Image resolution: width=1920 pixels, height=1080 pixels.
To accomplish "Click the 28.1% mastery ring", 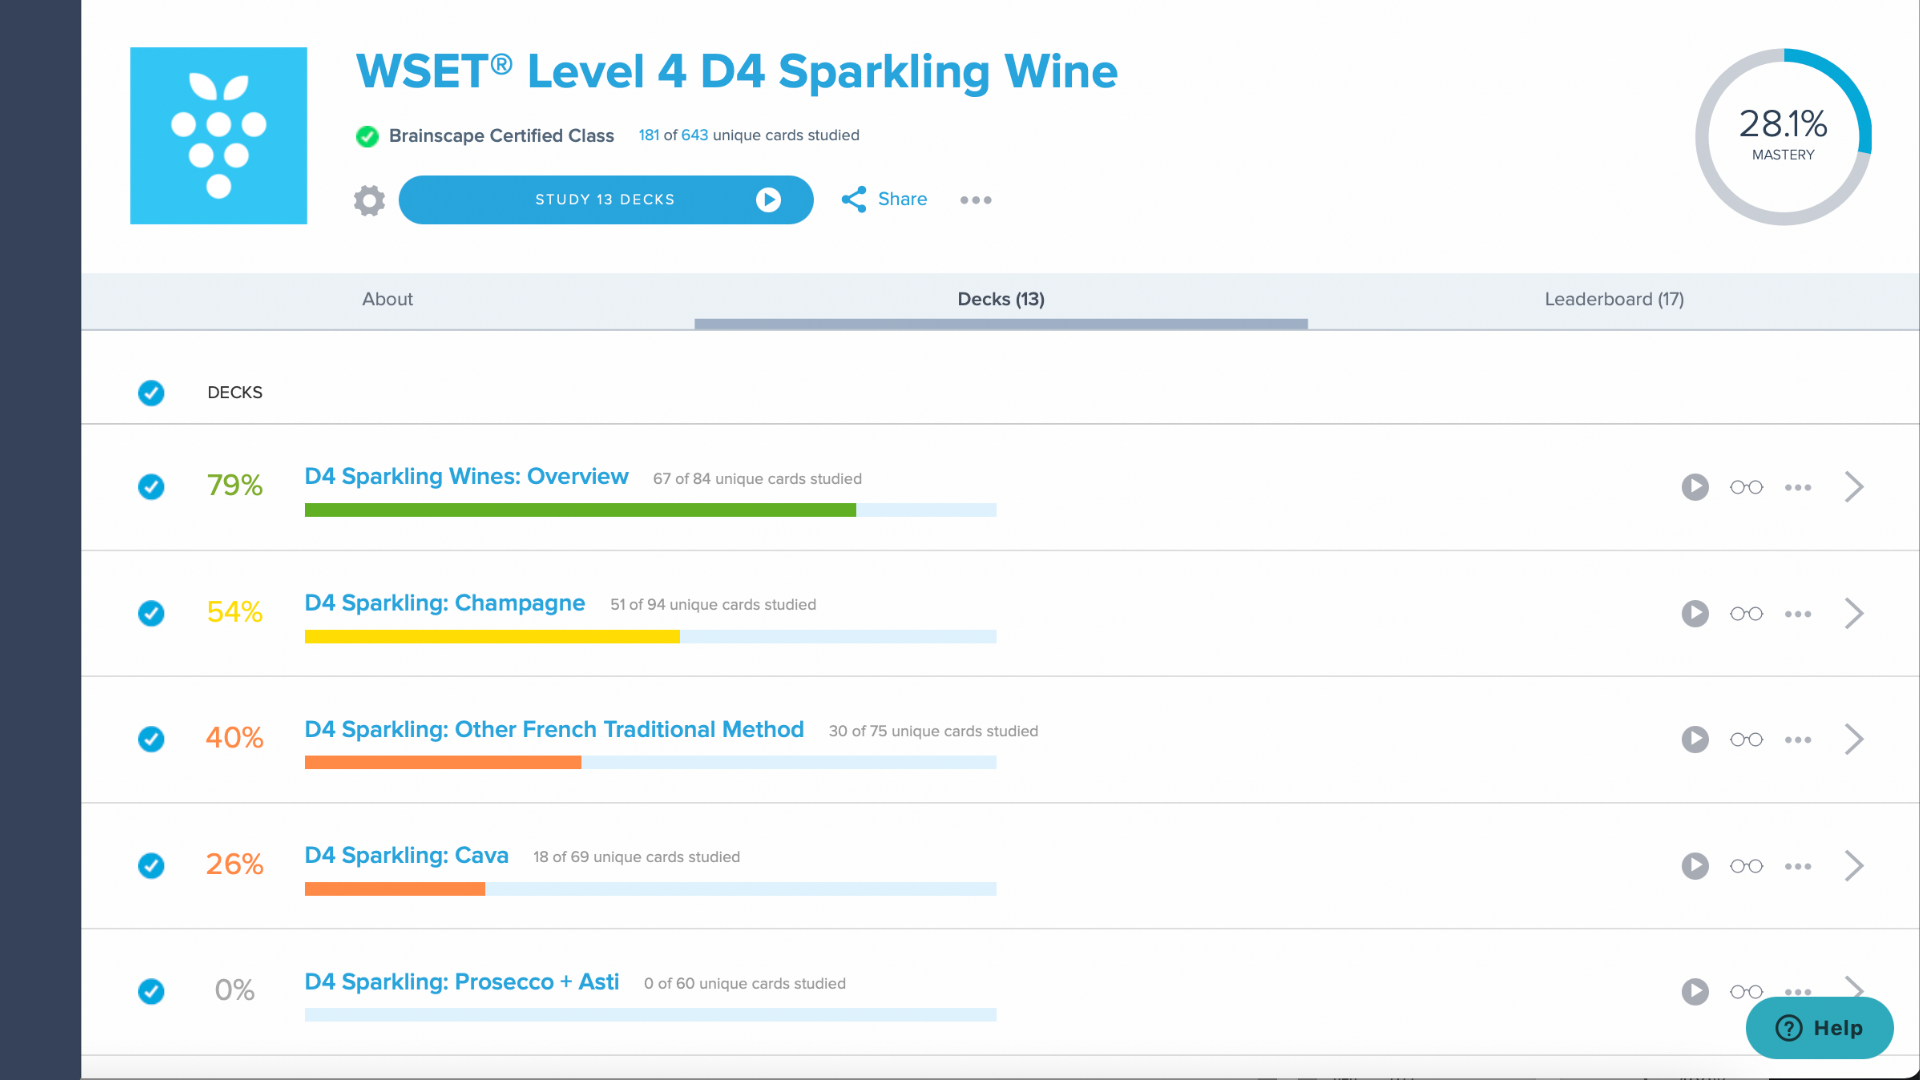I will click(x=1785, y=136).
